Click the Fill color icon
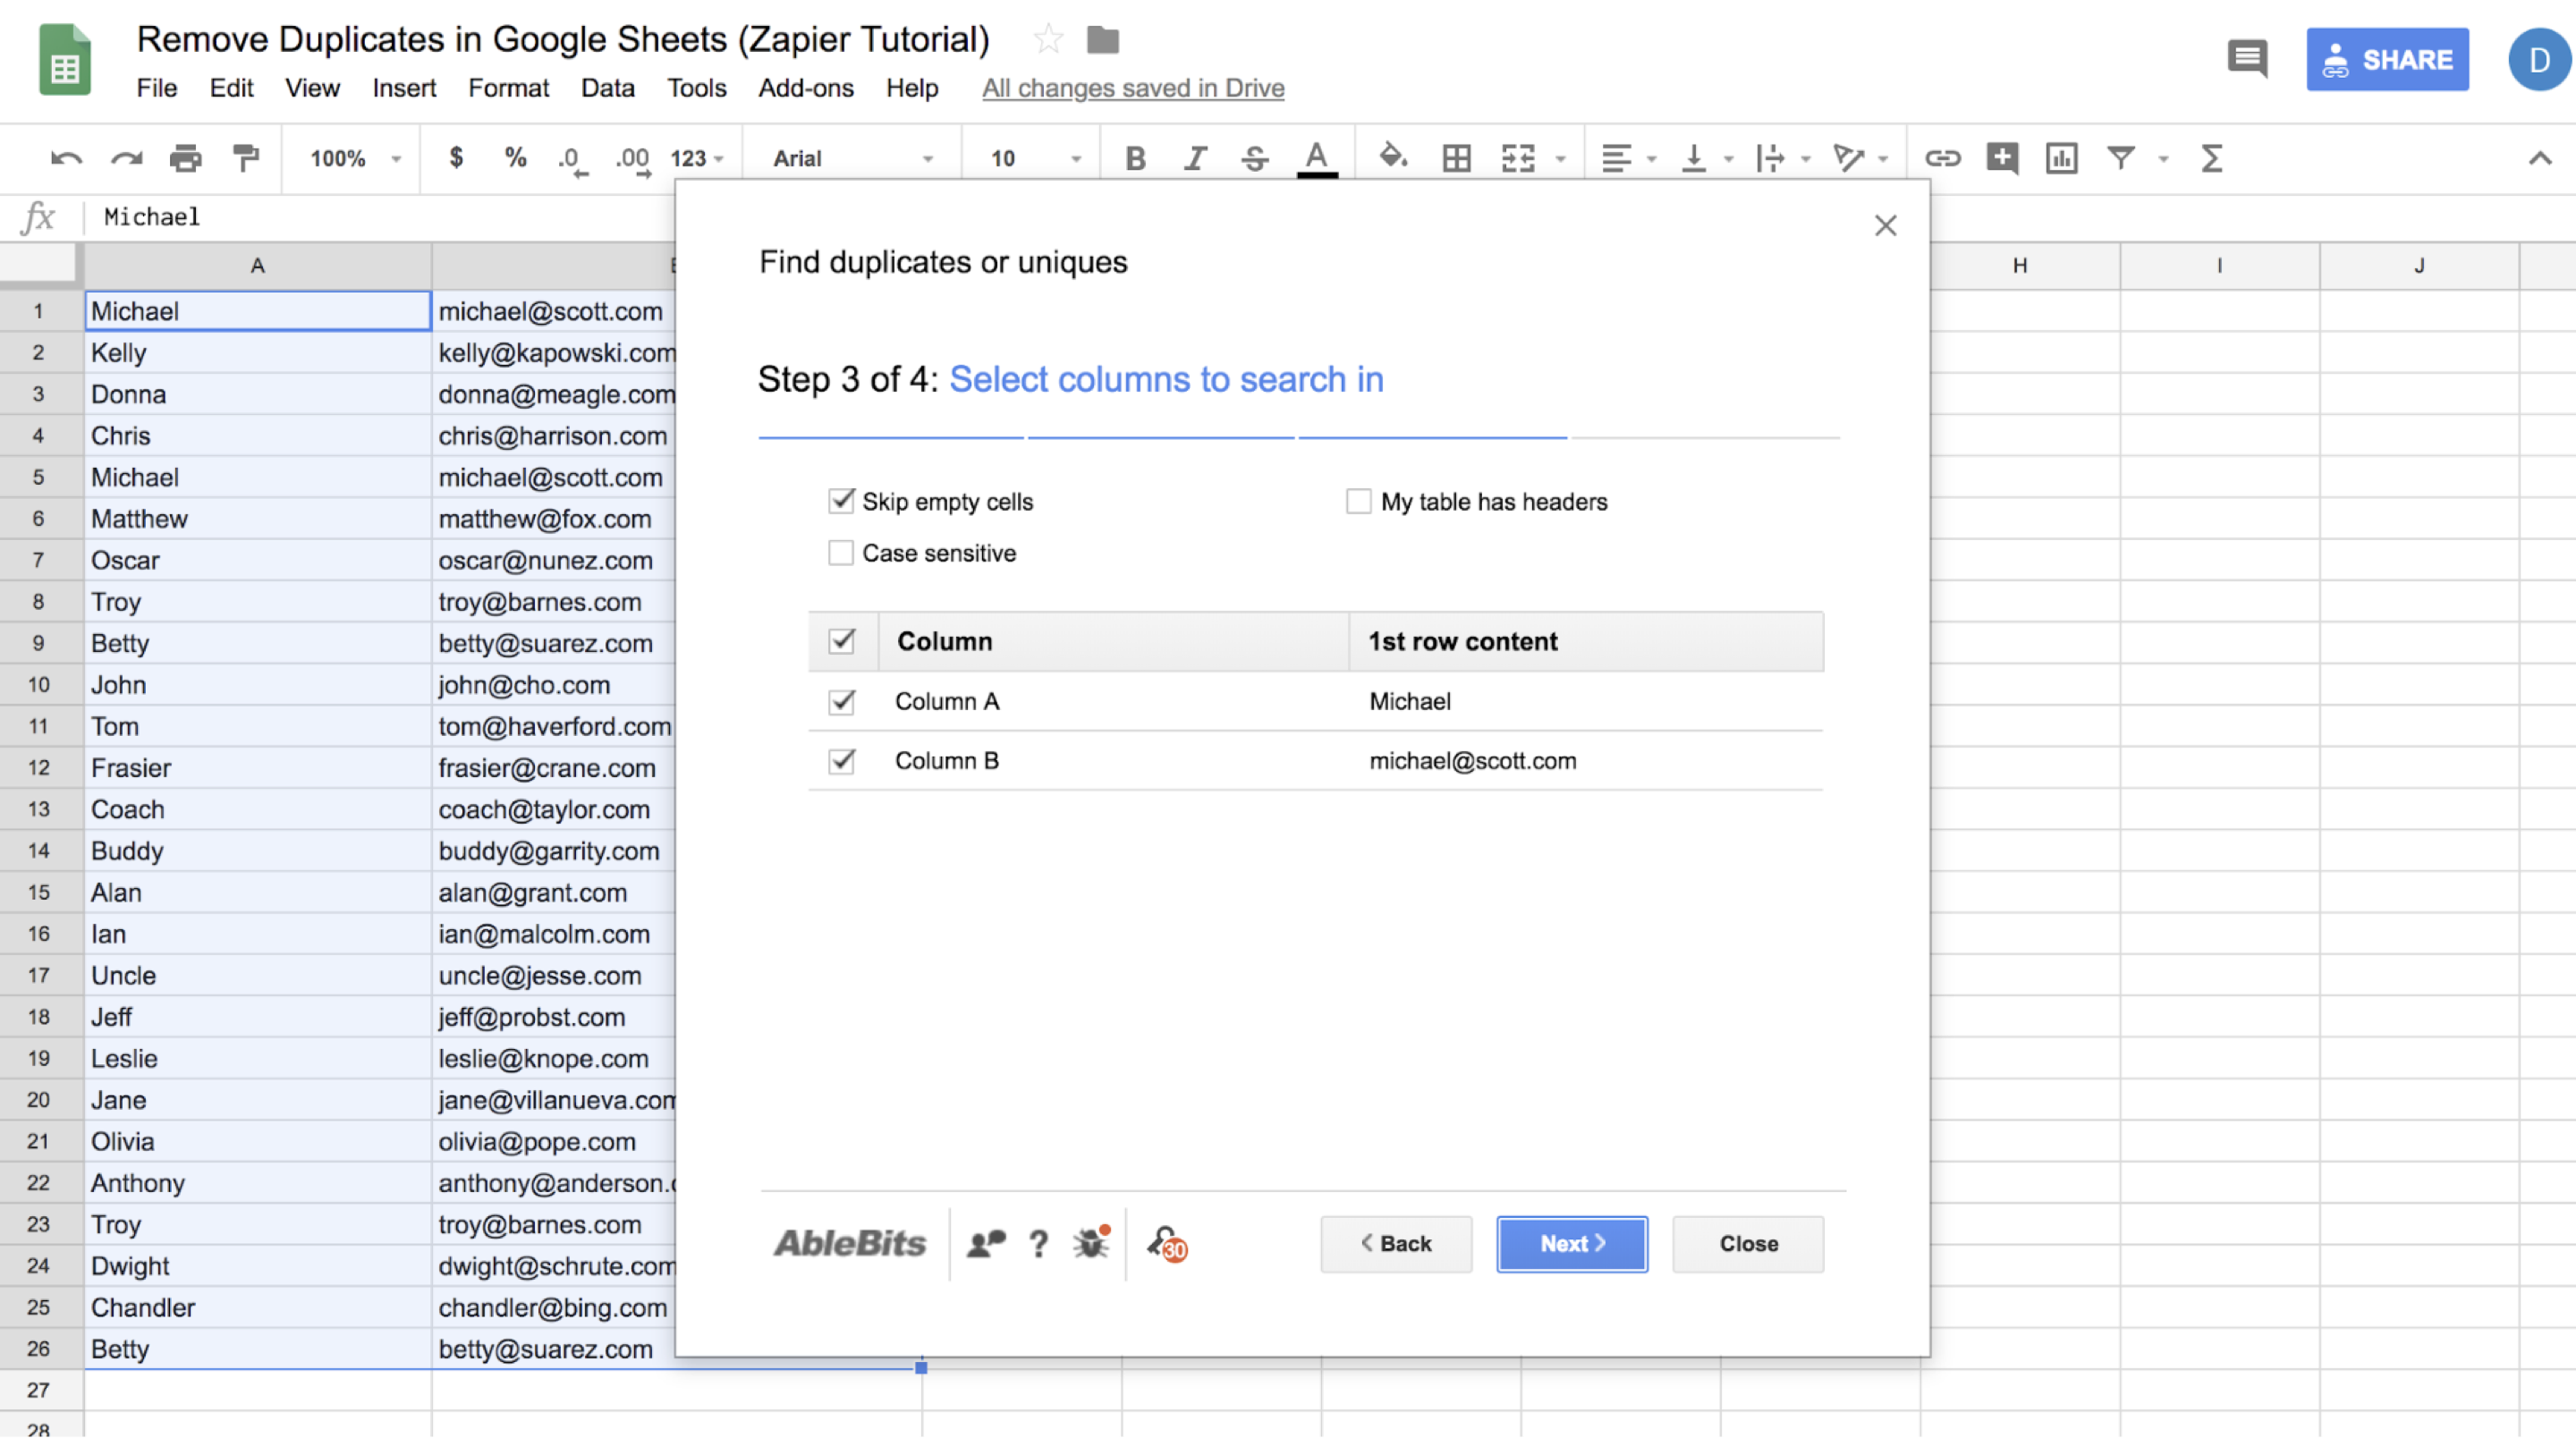The image size is (2576, 1438). coord(1393,159)
